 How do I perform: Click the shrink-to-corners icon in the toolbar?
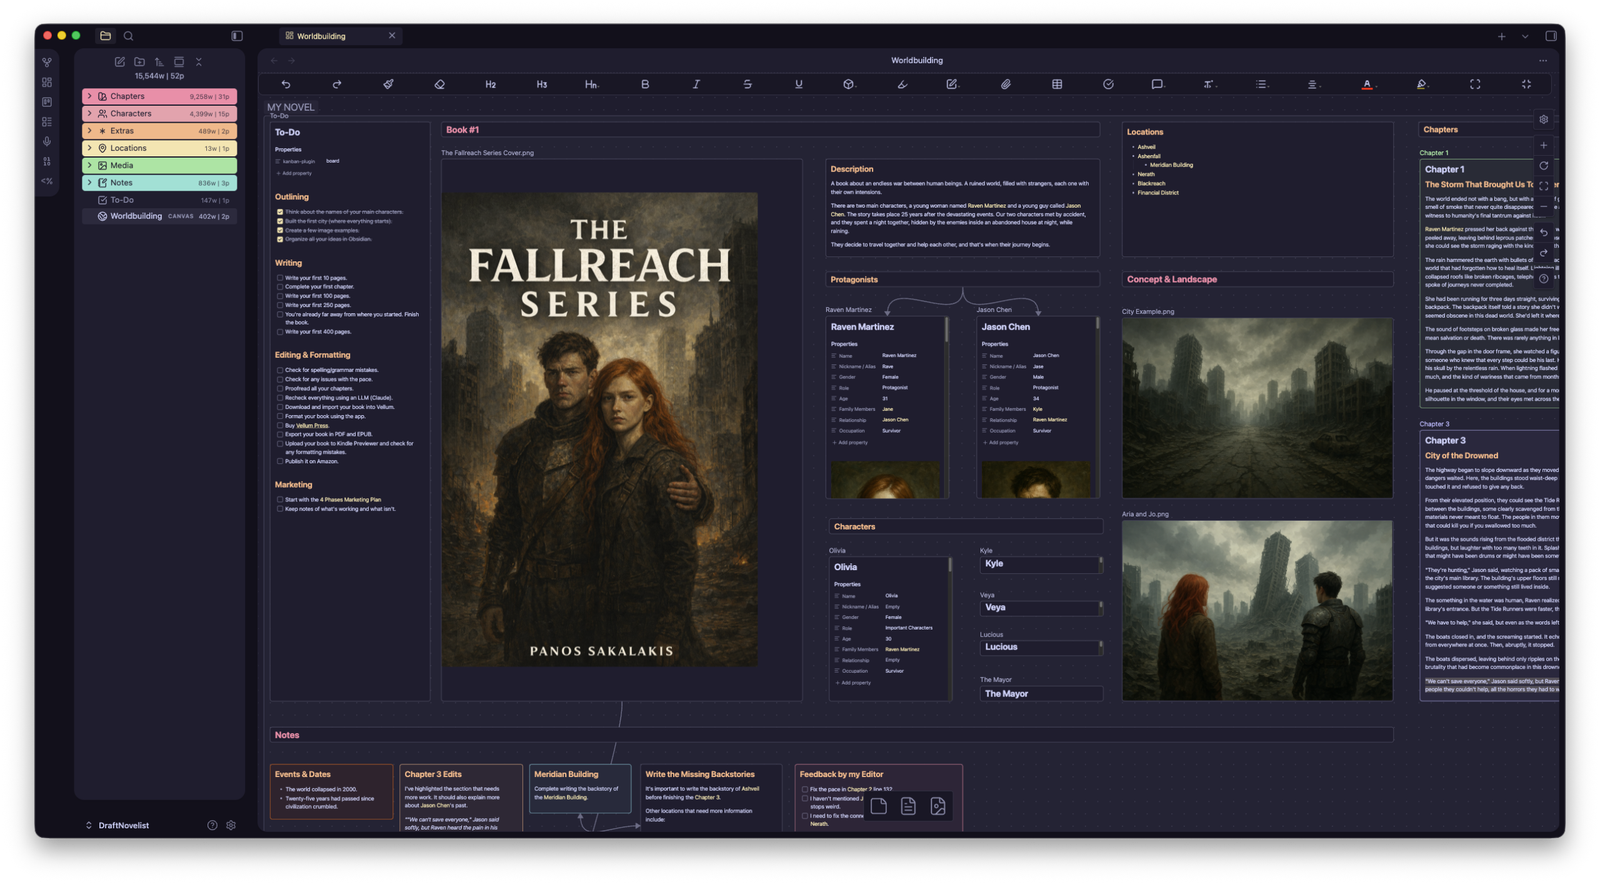[1526, 84]
